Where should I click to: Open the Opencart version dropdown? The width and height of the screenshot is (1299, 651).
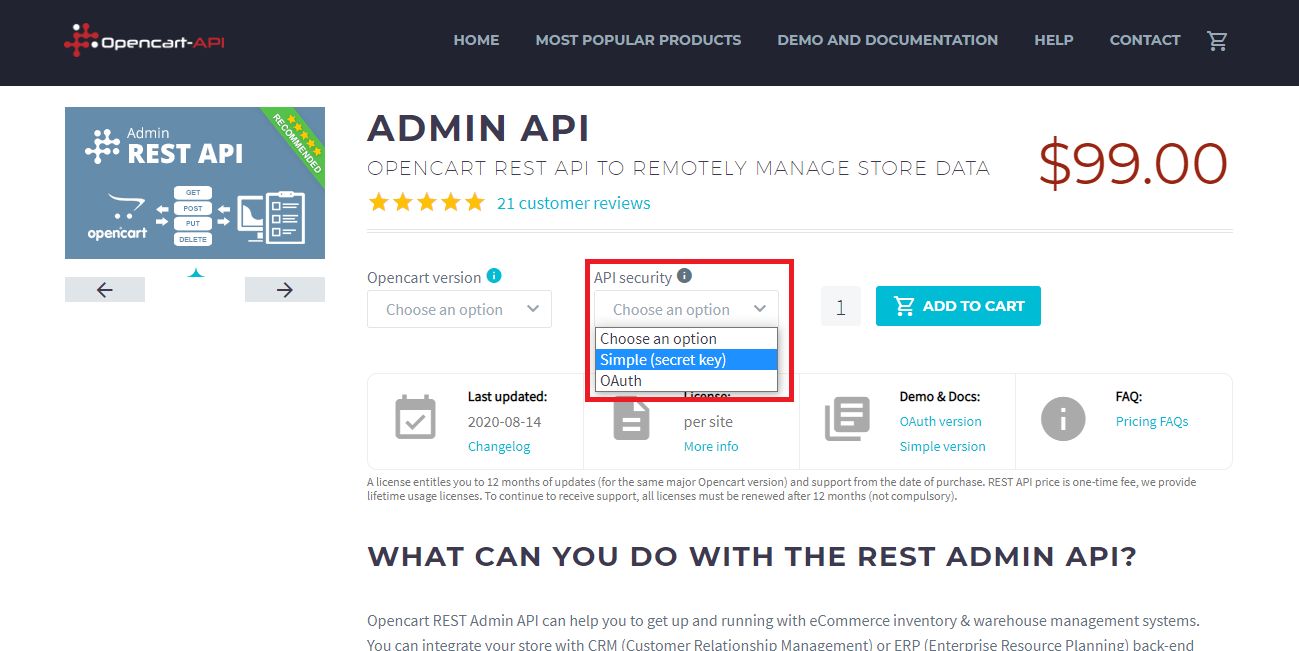[x=459, y=309]
